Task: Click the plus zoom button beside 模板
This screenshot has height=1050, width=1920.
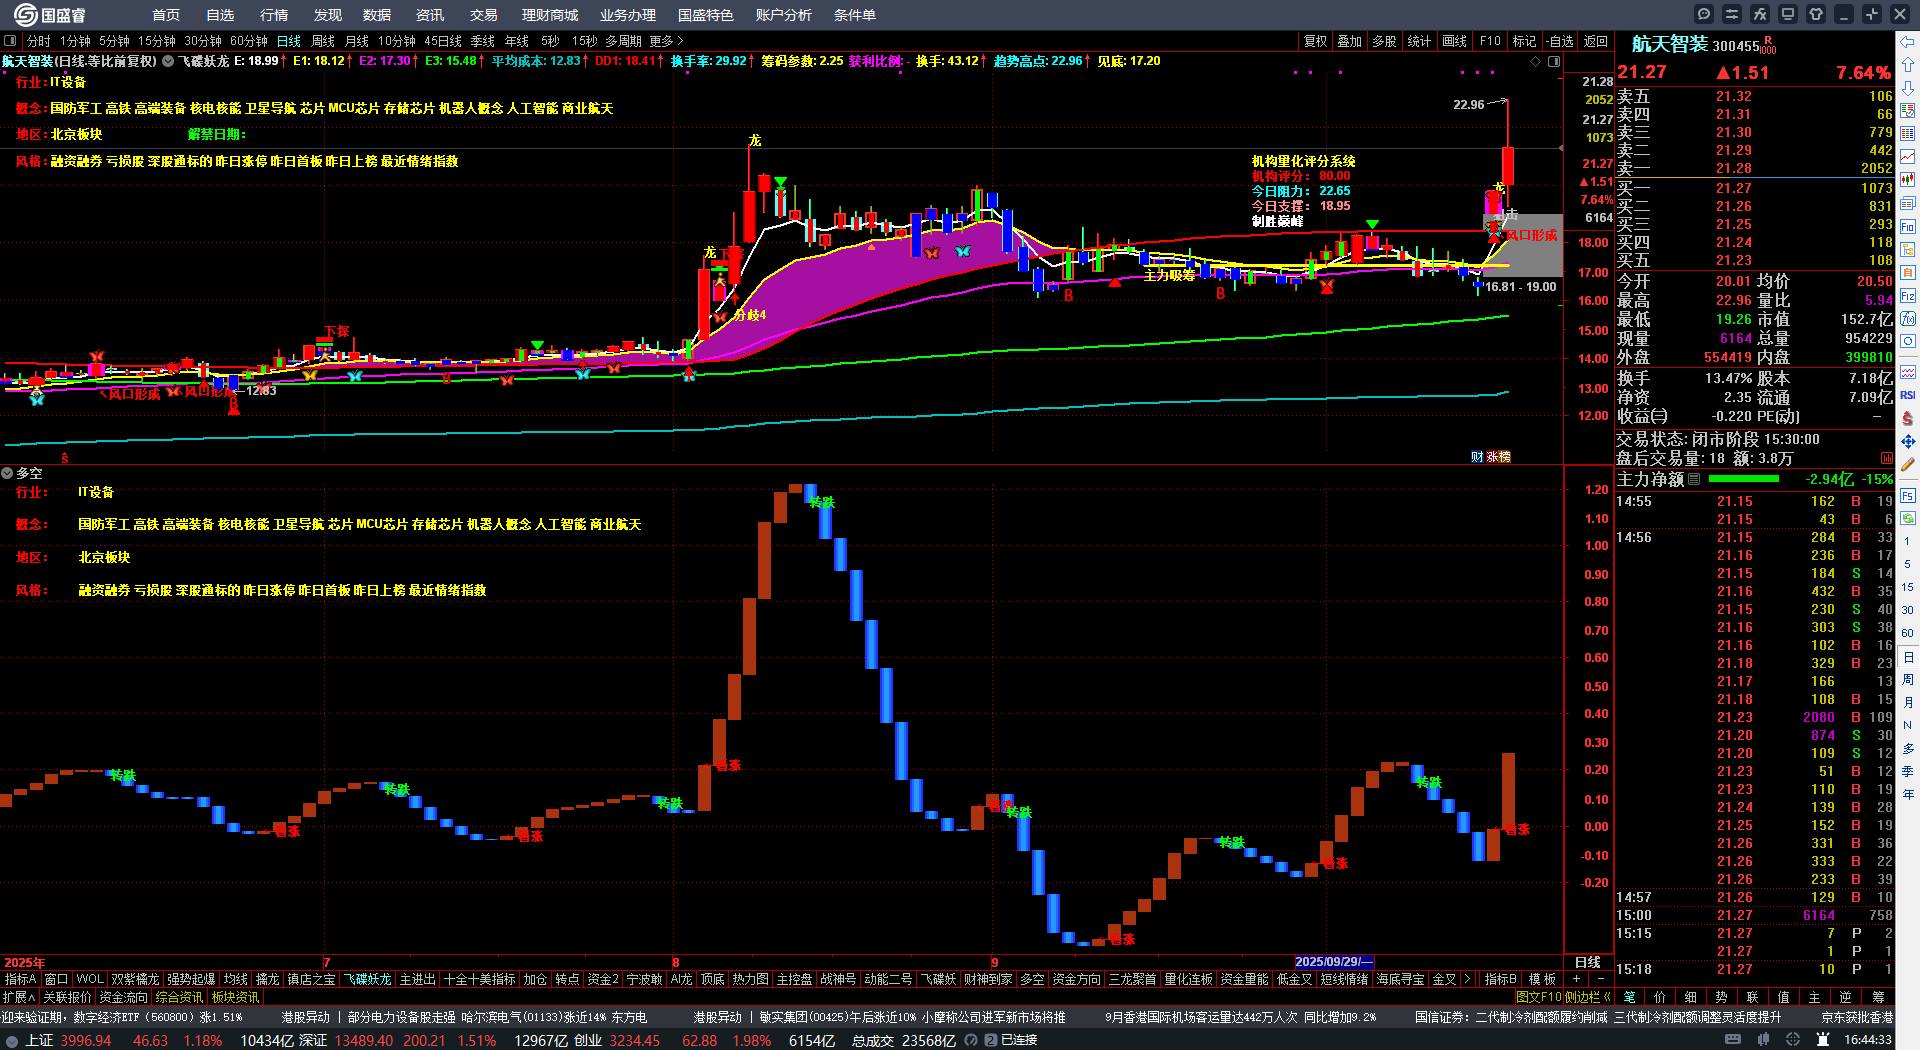Action: coord(1577,979)
